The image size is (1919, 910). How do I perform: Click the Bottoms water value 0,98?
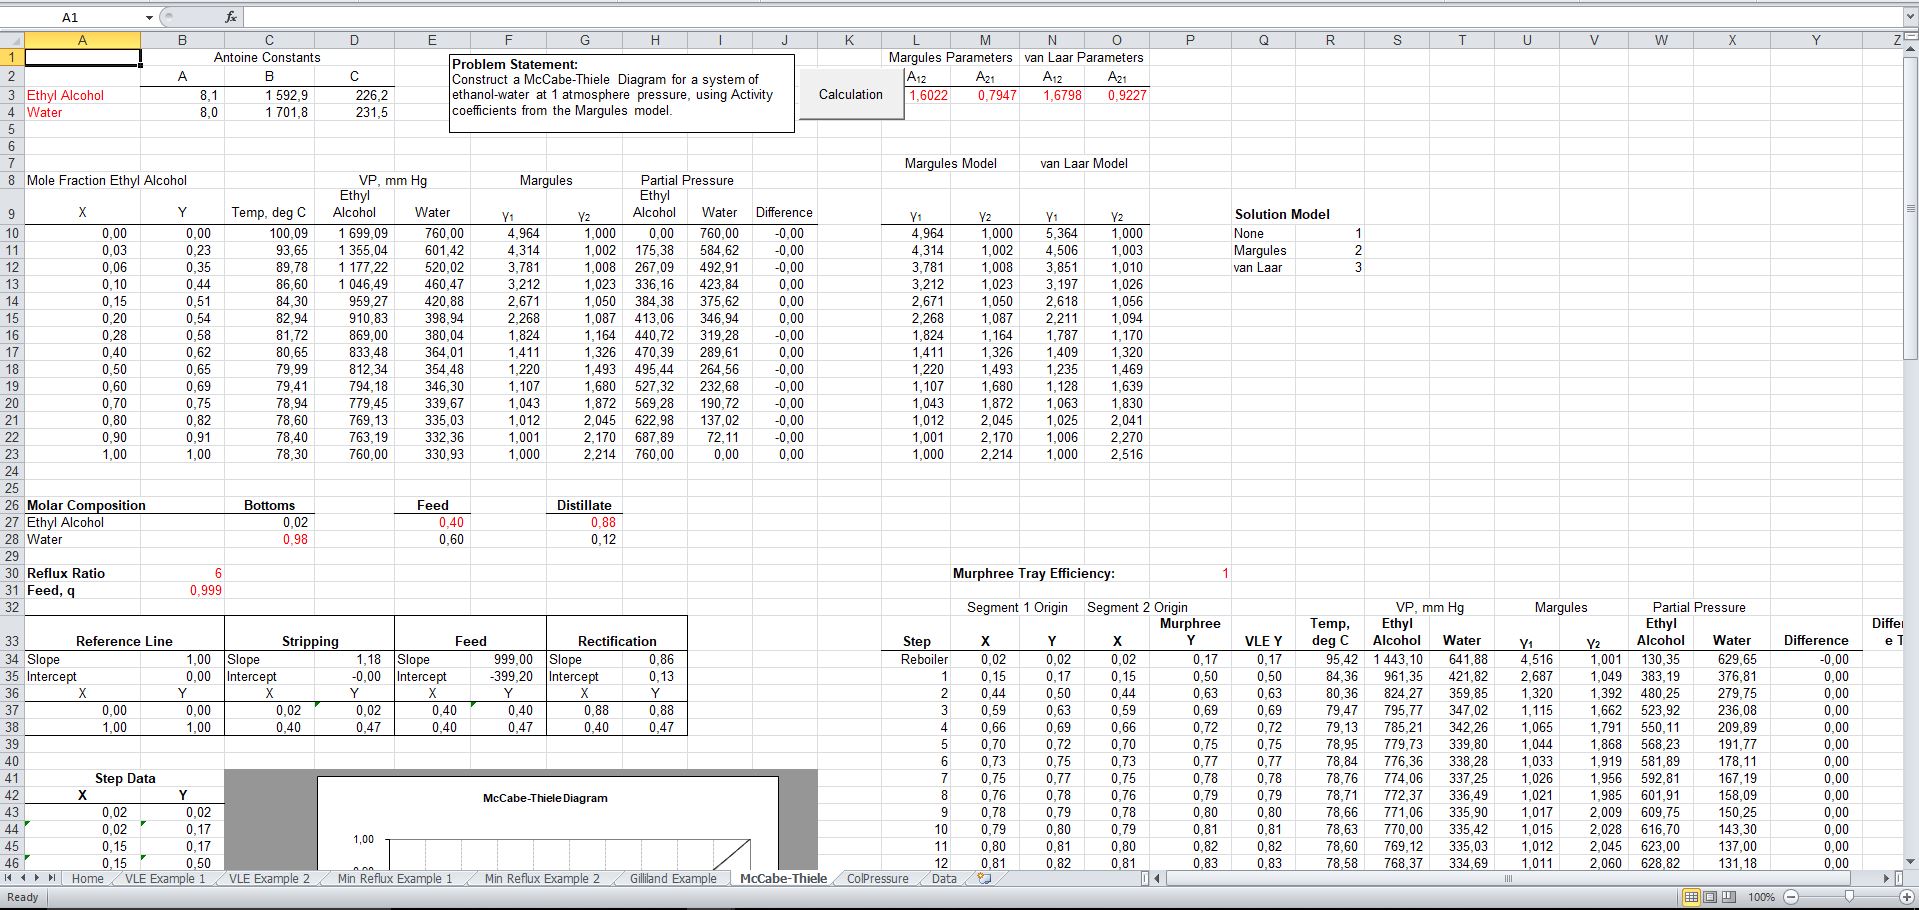295,539
